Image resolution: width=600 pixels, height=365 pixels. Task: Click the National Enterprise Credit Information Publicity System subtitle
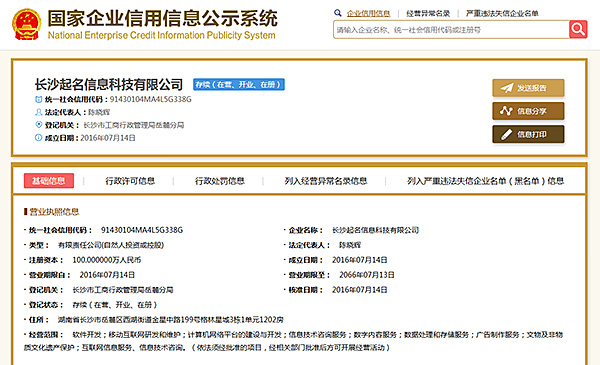161,36
